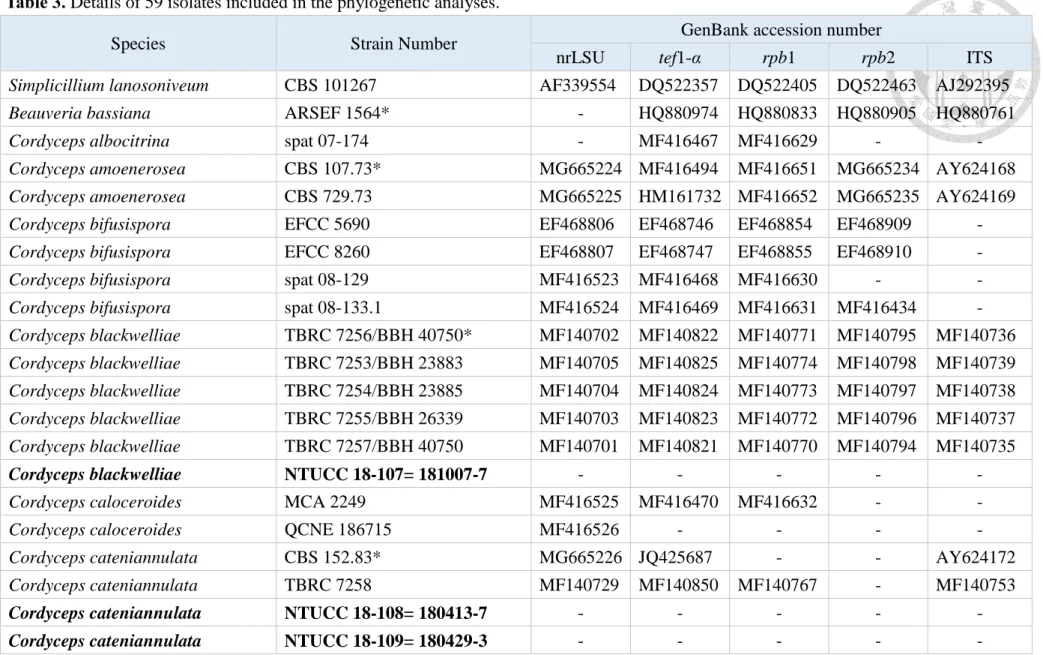
Task: Click accession JQ425687
Action: [x=675, y=558]
